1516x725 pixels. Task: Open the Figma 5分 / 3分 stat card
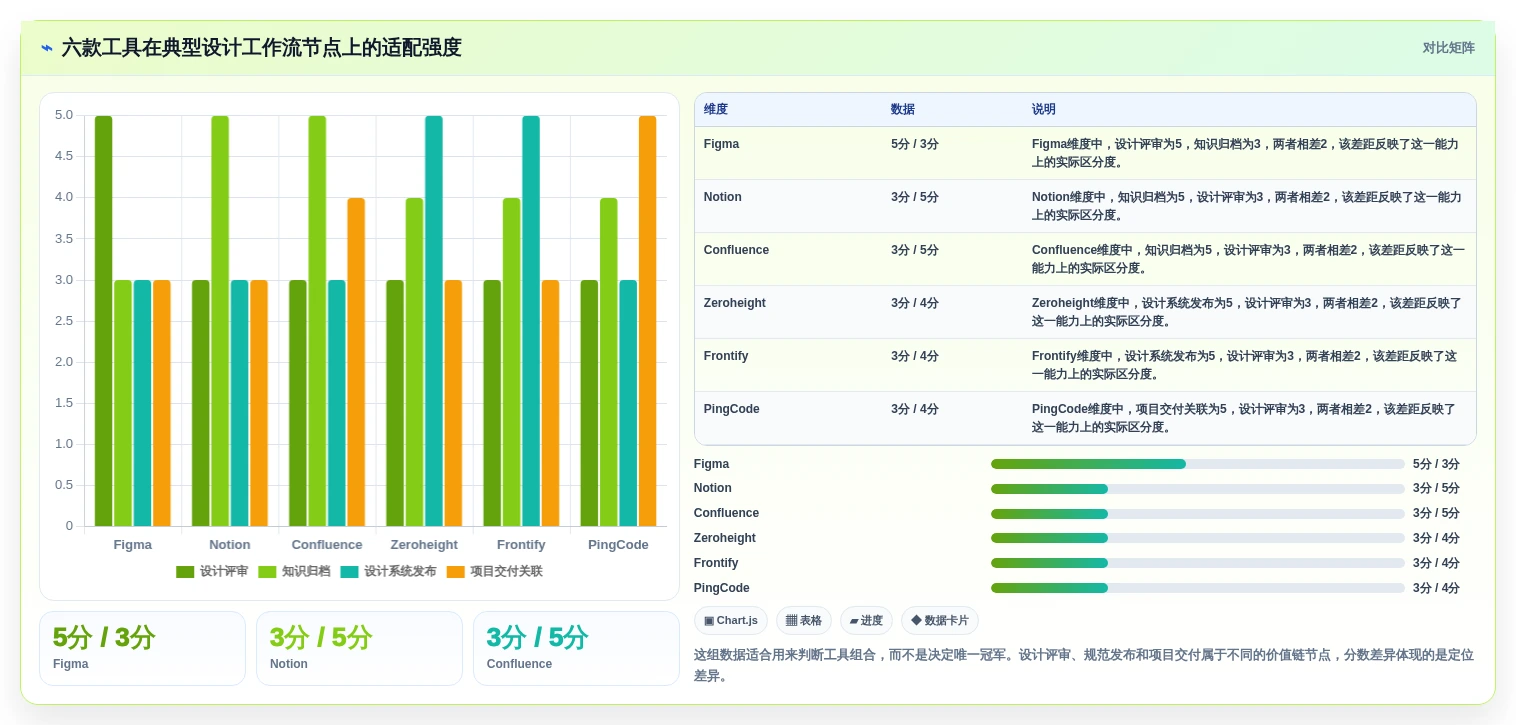click(x=142, y=649)
